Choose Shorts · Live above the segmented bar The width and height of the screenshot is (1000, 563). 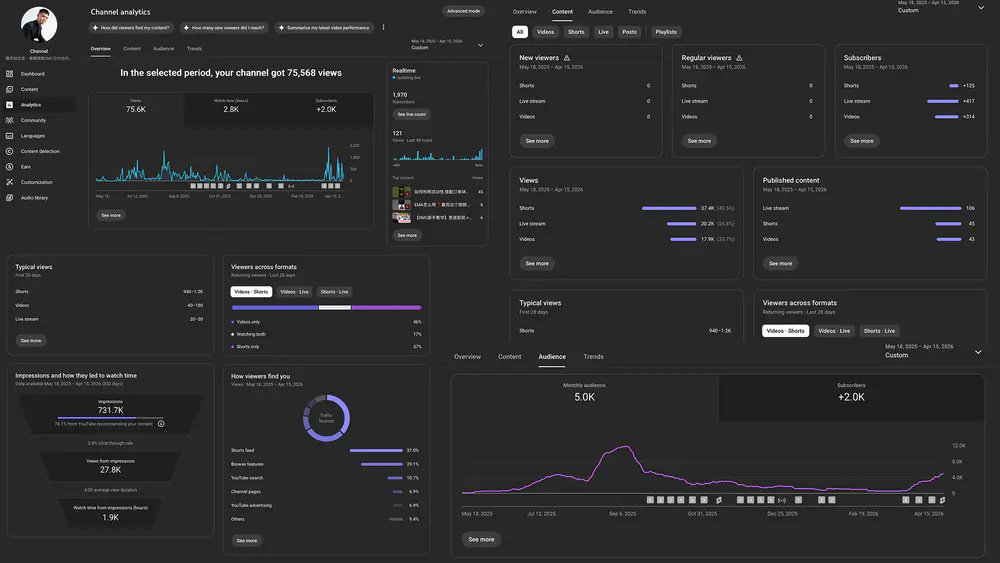(x=334, y=291)
